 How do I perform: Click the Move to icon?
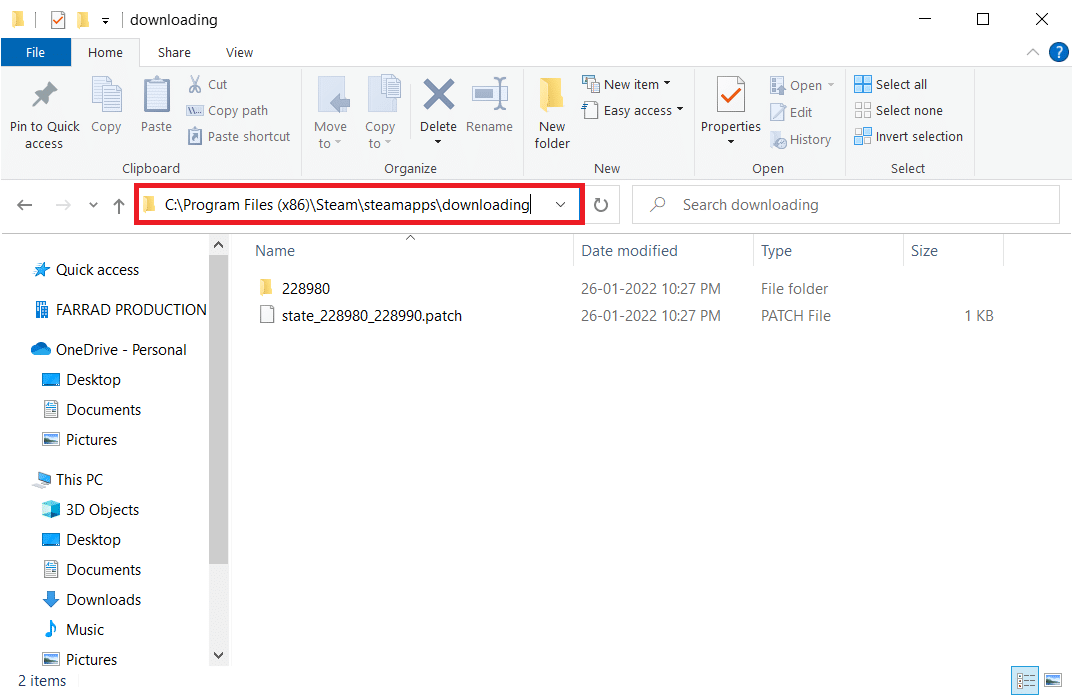coord(332,94)
